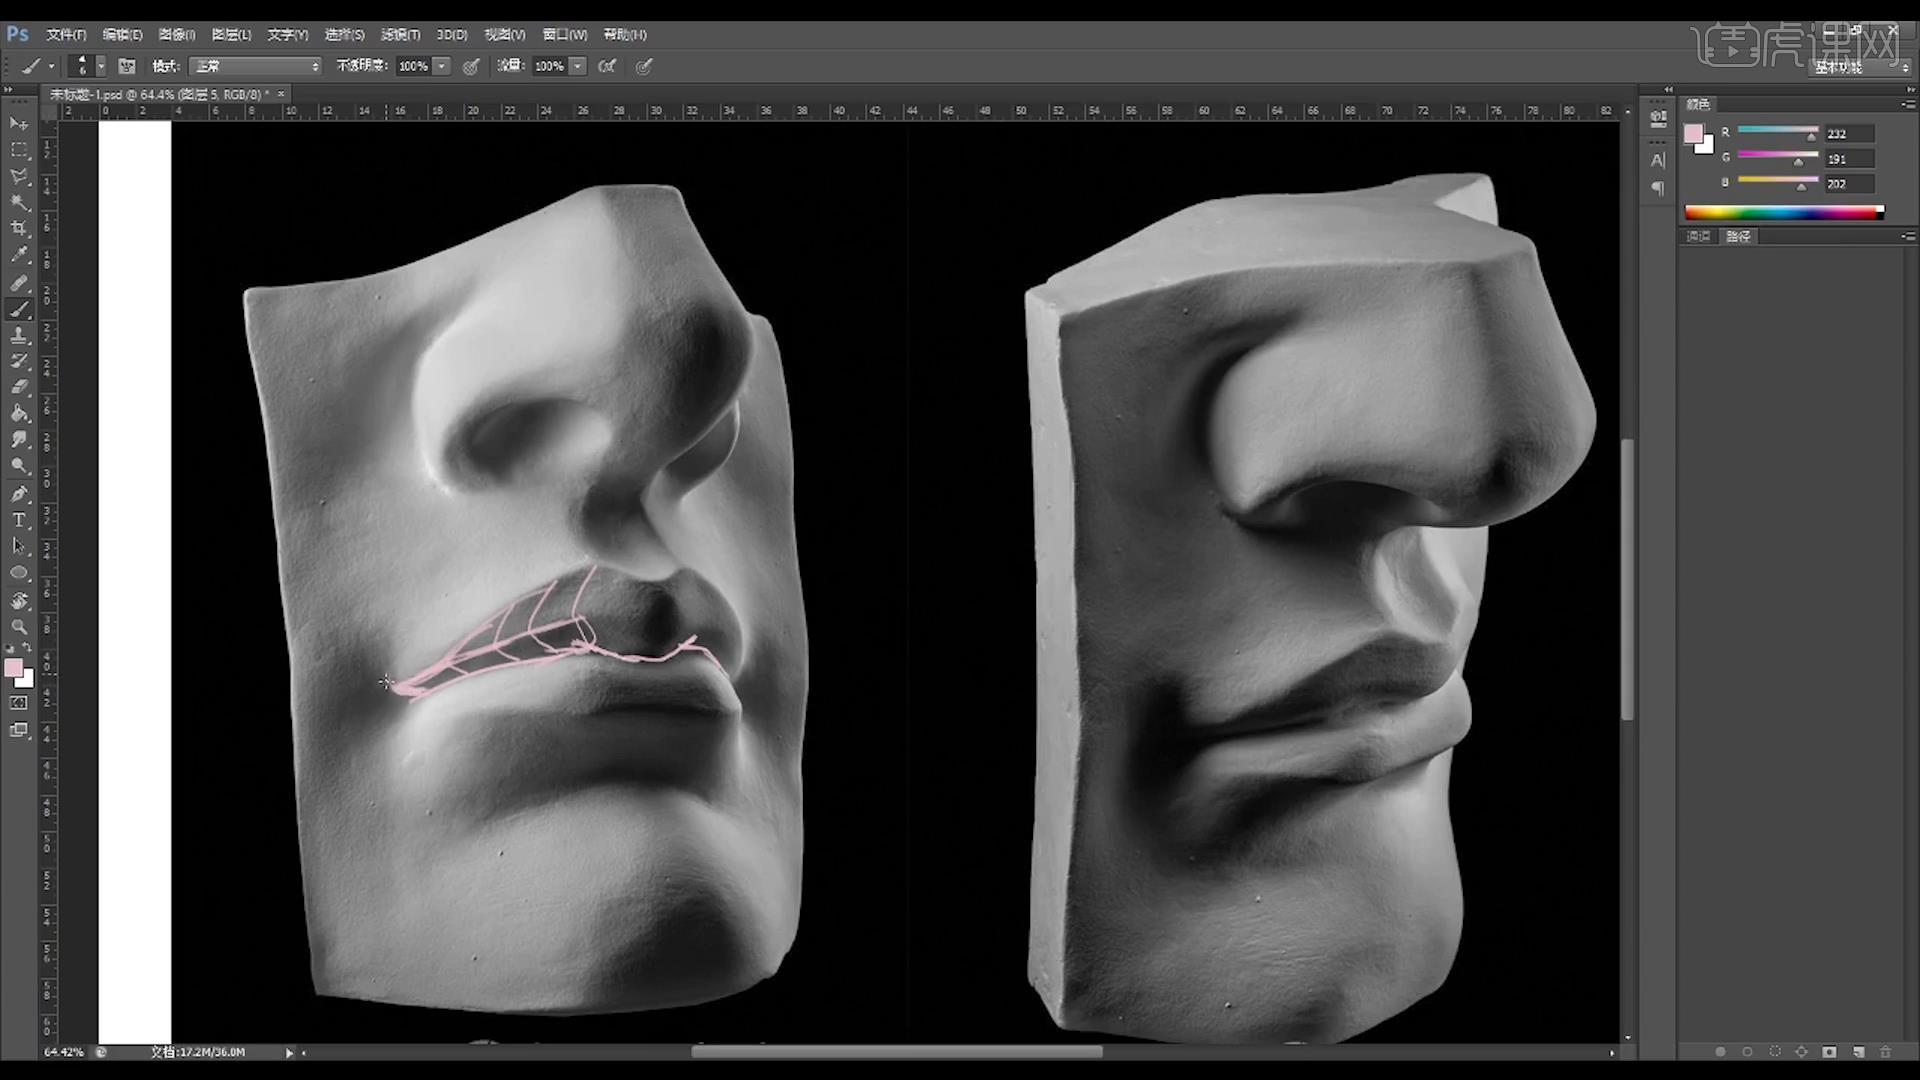1920x1080 pixels.
Task: Select the Move tool
Action: 19,123
